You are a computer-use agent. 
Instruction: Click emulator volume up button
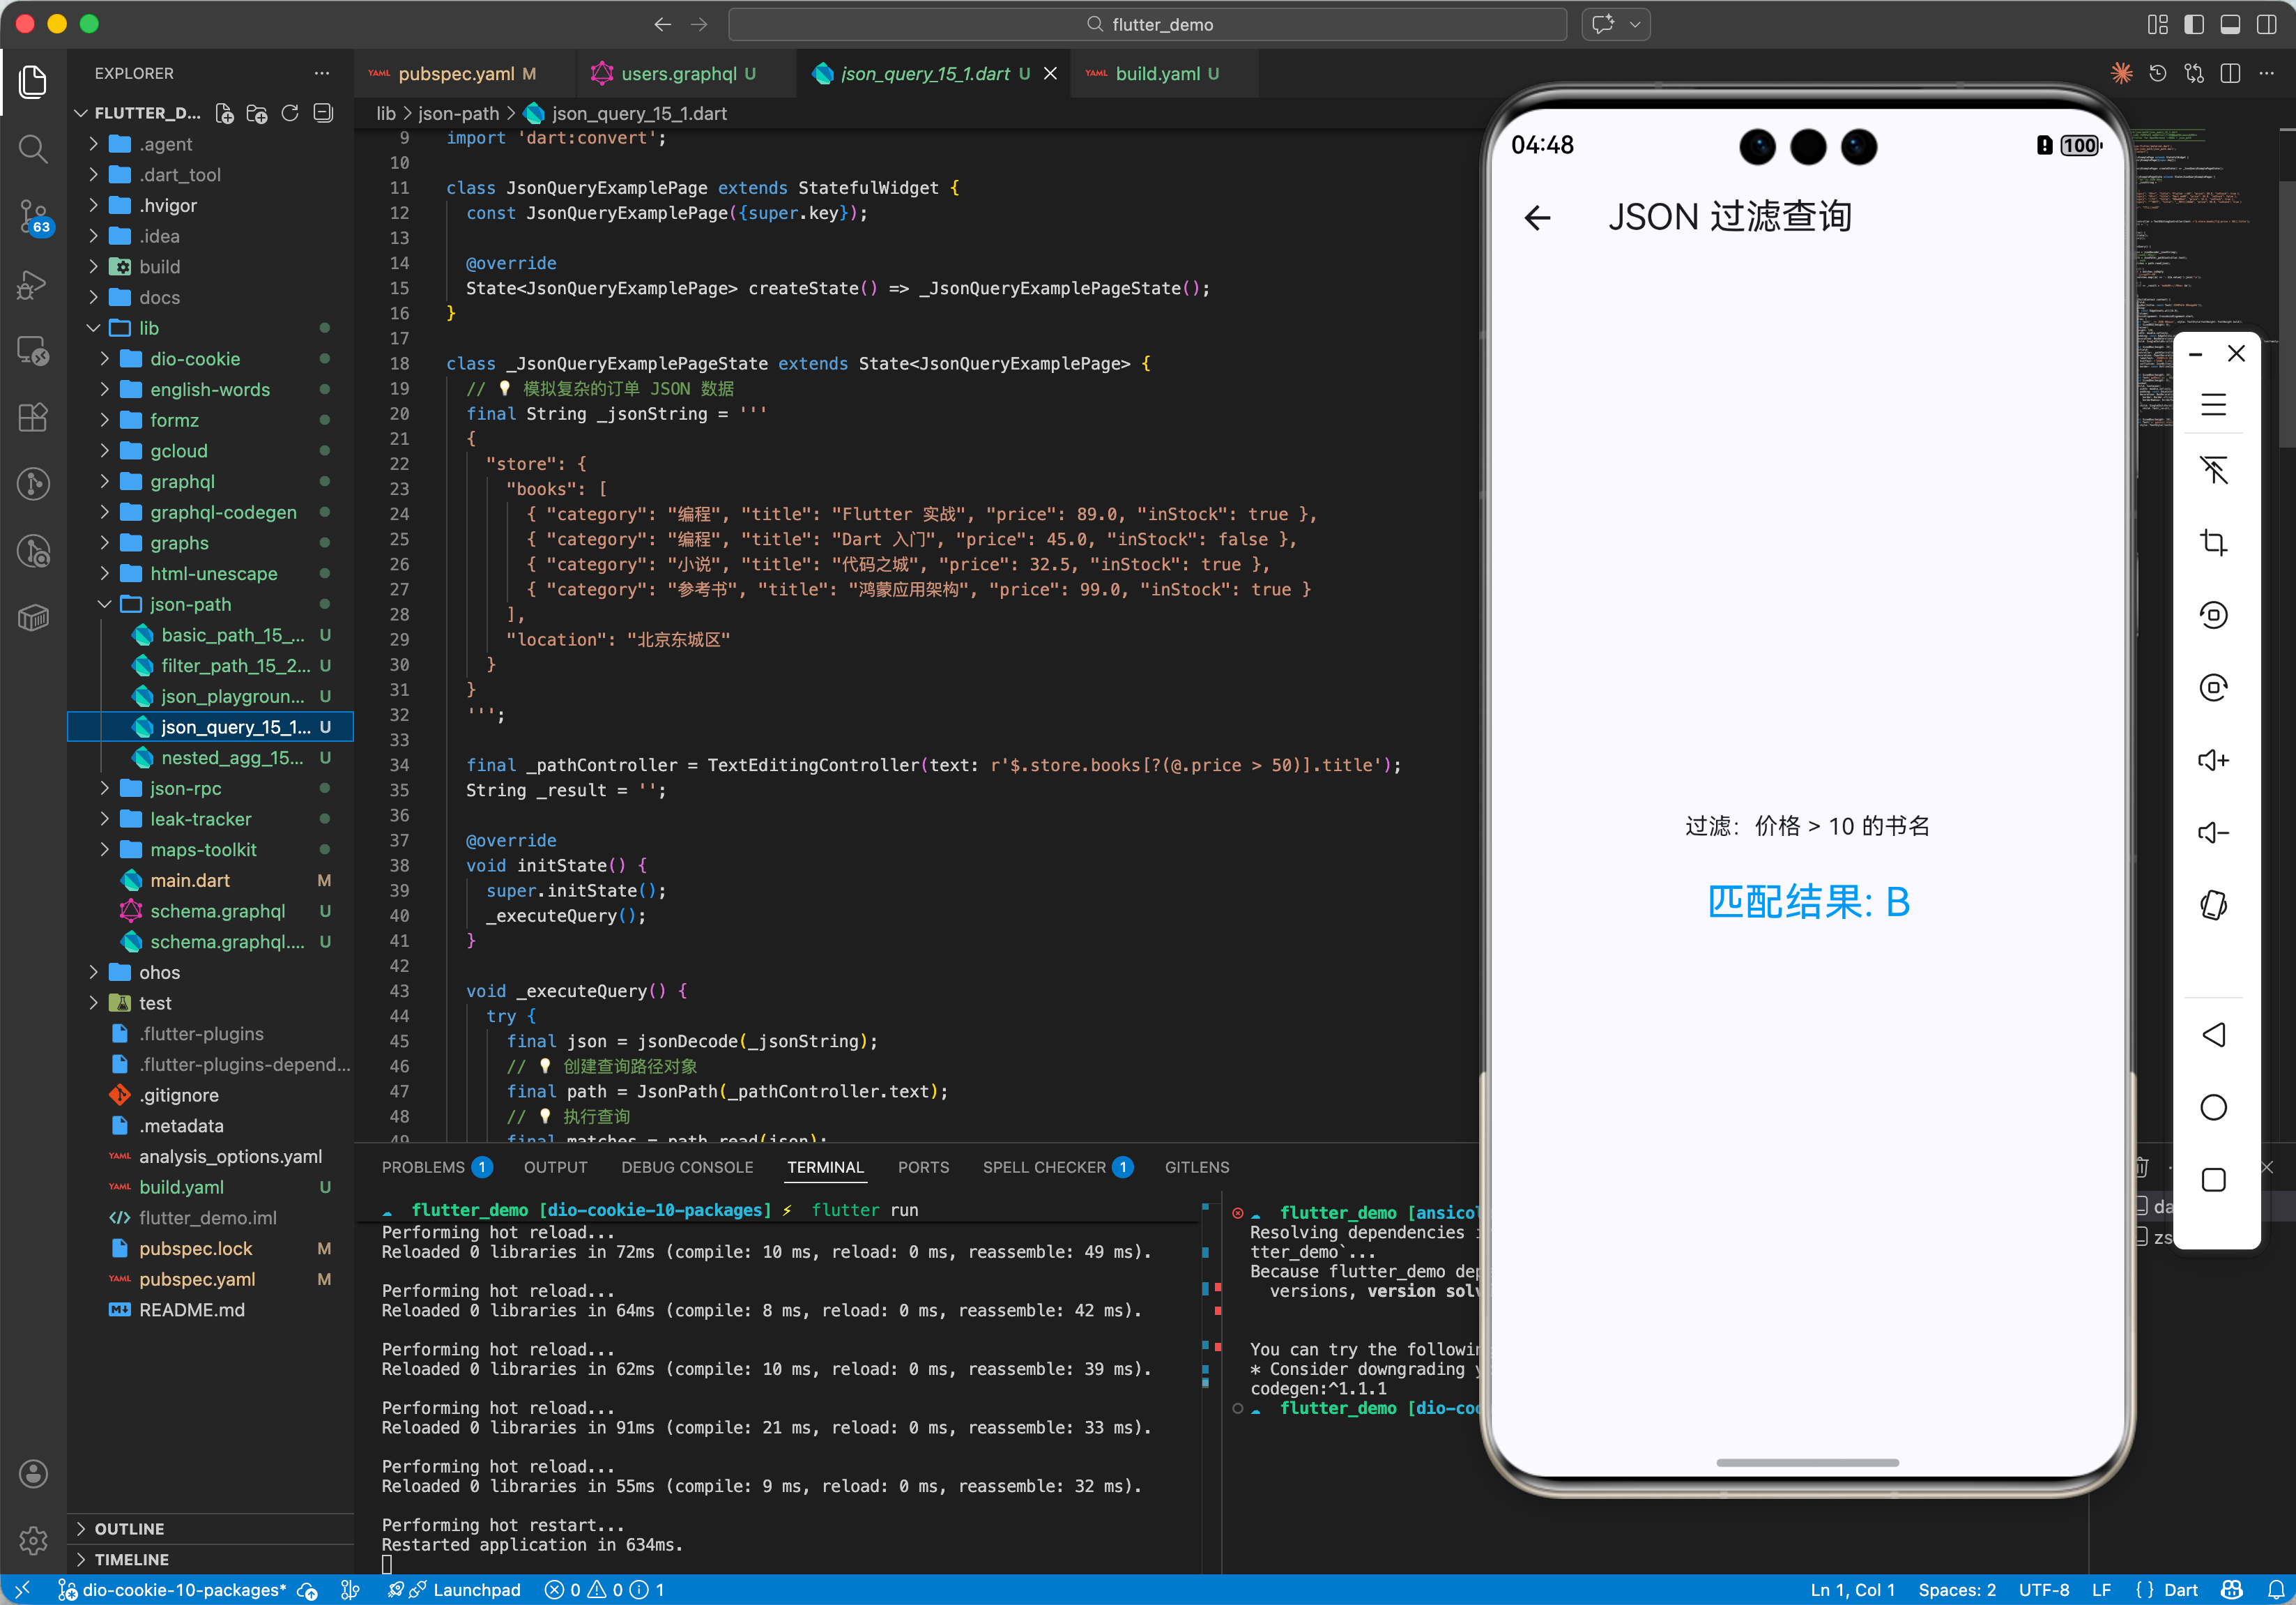pos(2213,761)
